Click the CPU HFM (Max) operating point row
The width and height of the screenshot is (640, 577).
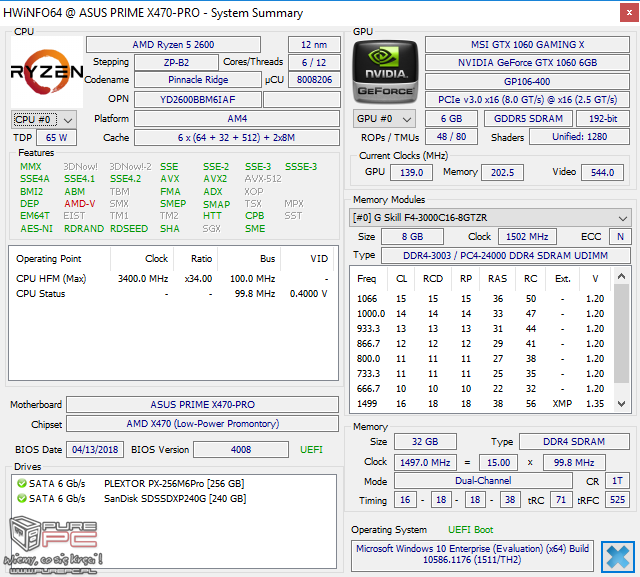(173, 279)
